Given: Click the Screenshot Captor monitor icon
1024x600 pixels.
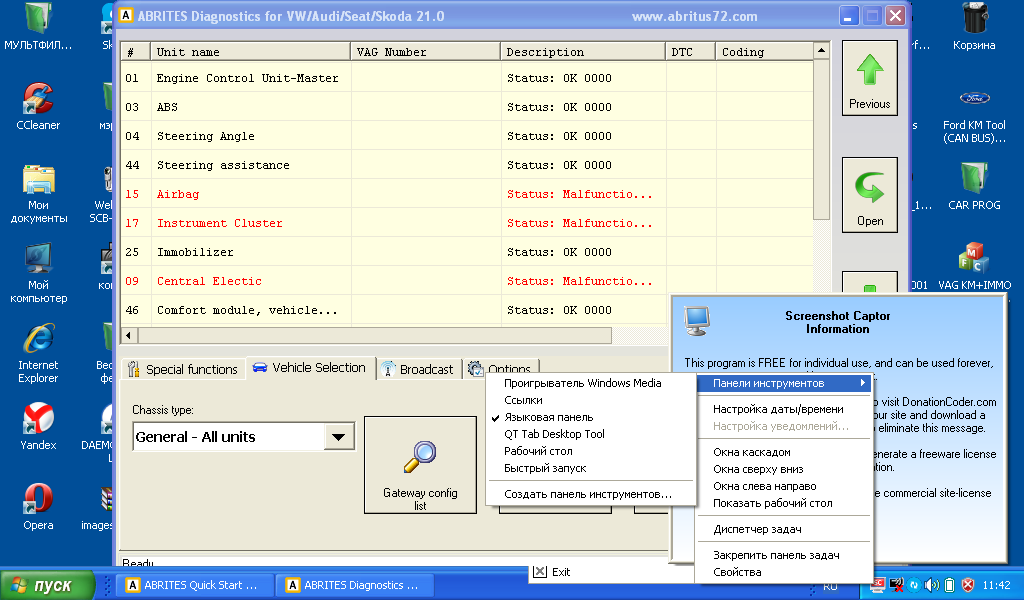Looking at the screenshot, I should (696, 321).
